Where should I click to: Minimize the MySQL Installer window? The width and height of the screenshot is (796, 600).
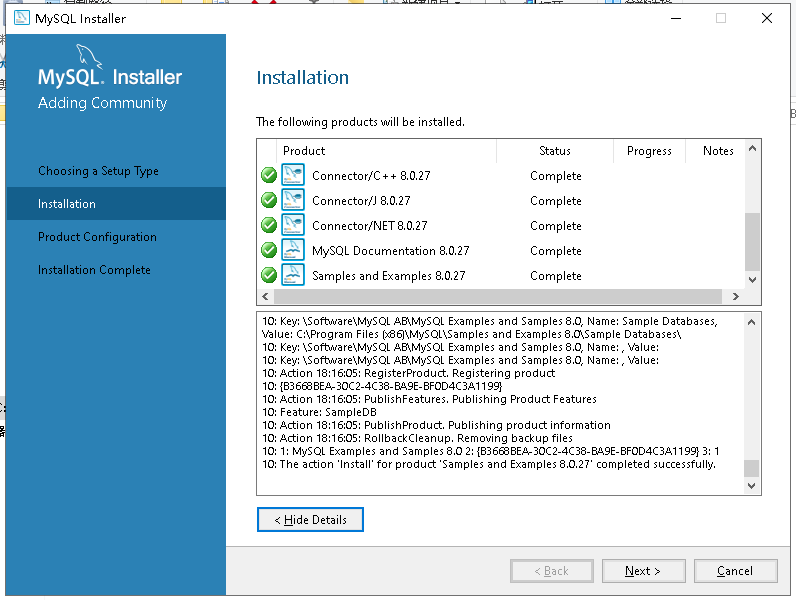point(676,18)
